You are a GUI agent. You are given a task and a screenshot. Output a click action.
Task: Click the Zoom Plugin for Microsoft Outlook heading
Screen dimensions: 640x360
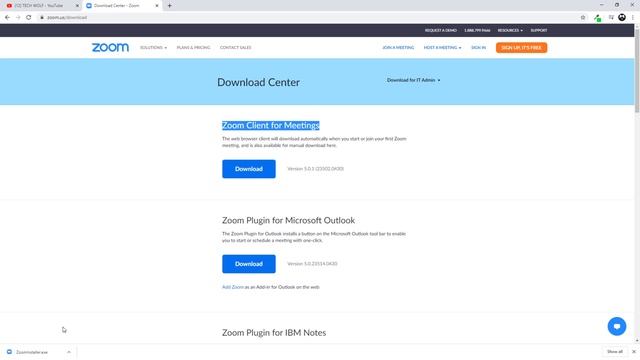(x=288, y=220)
